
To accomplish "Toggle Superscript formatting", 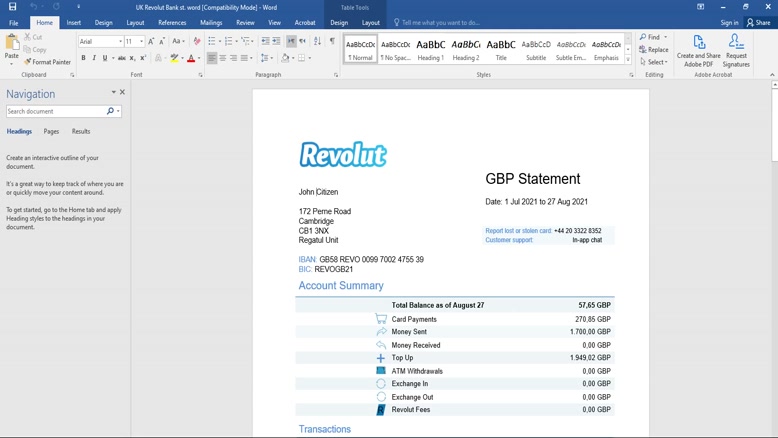I will 143,58.
